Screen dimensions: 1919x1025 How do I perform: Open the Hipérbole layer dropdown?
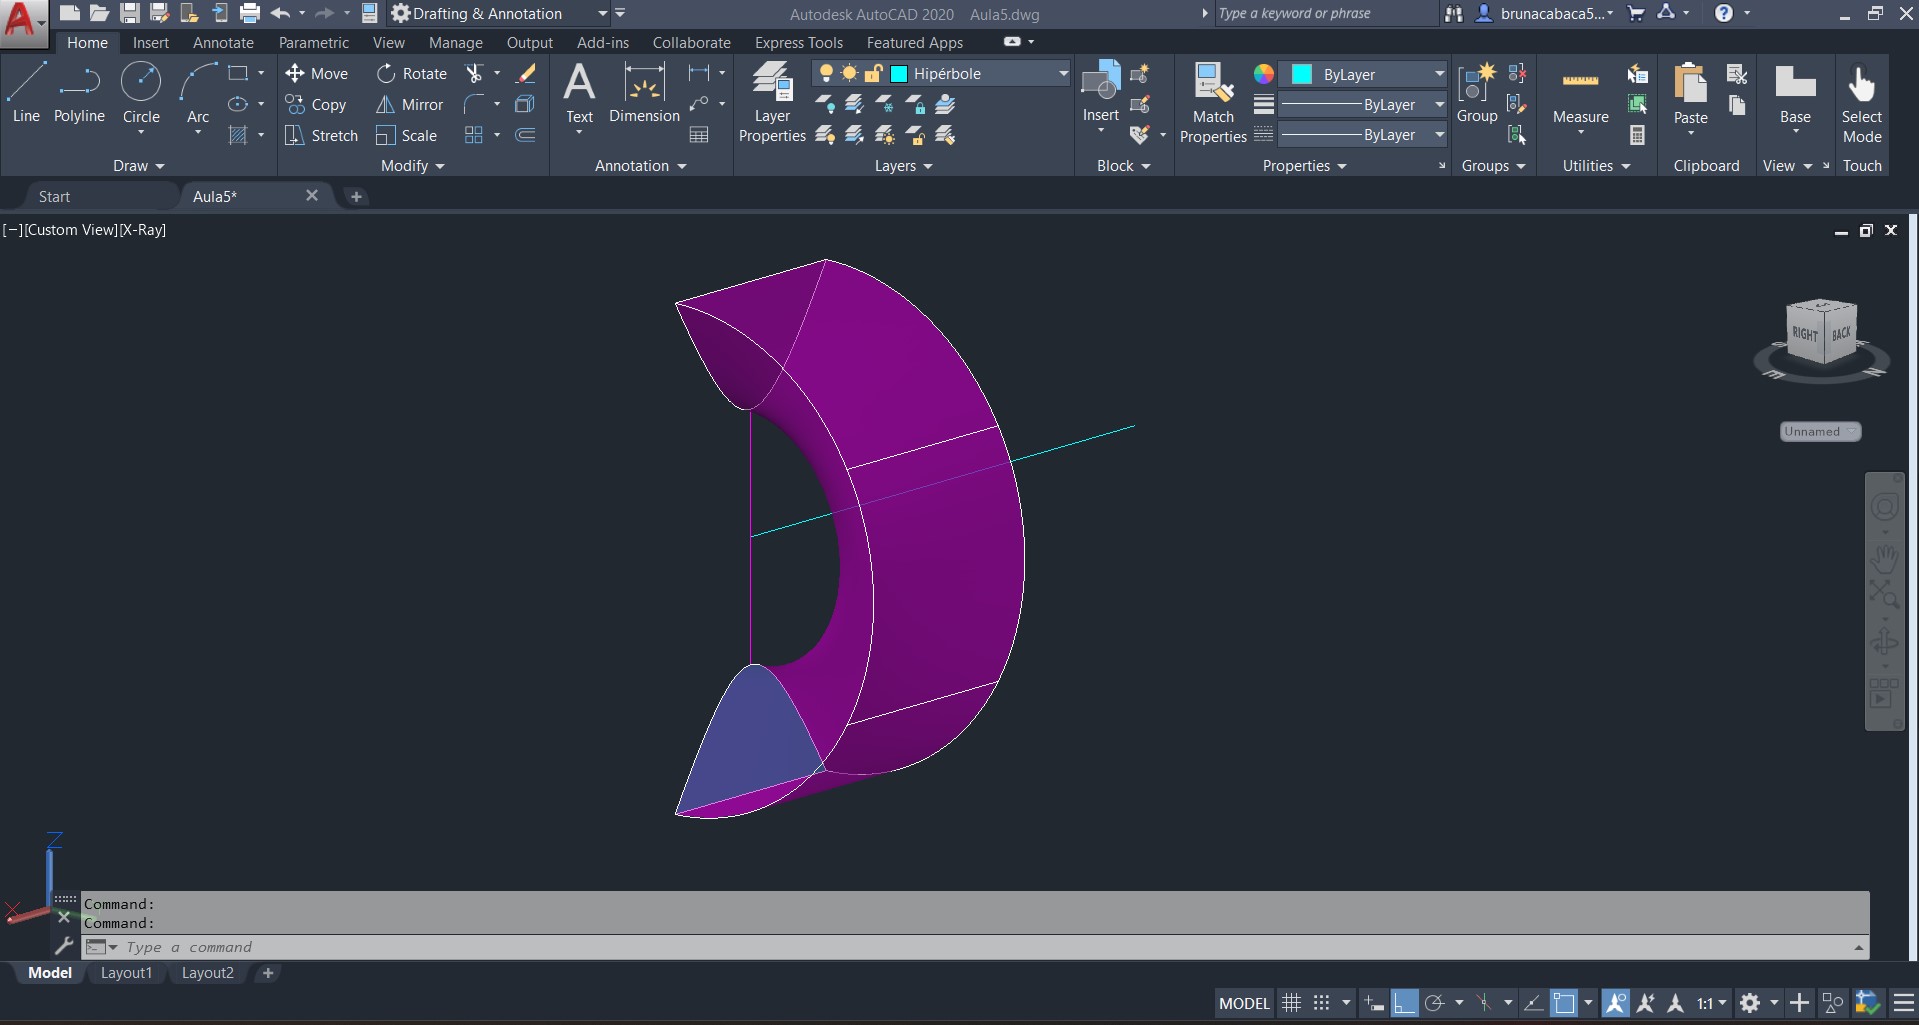pyautogui.click(x=1063, y=73)
